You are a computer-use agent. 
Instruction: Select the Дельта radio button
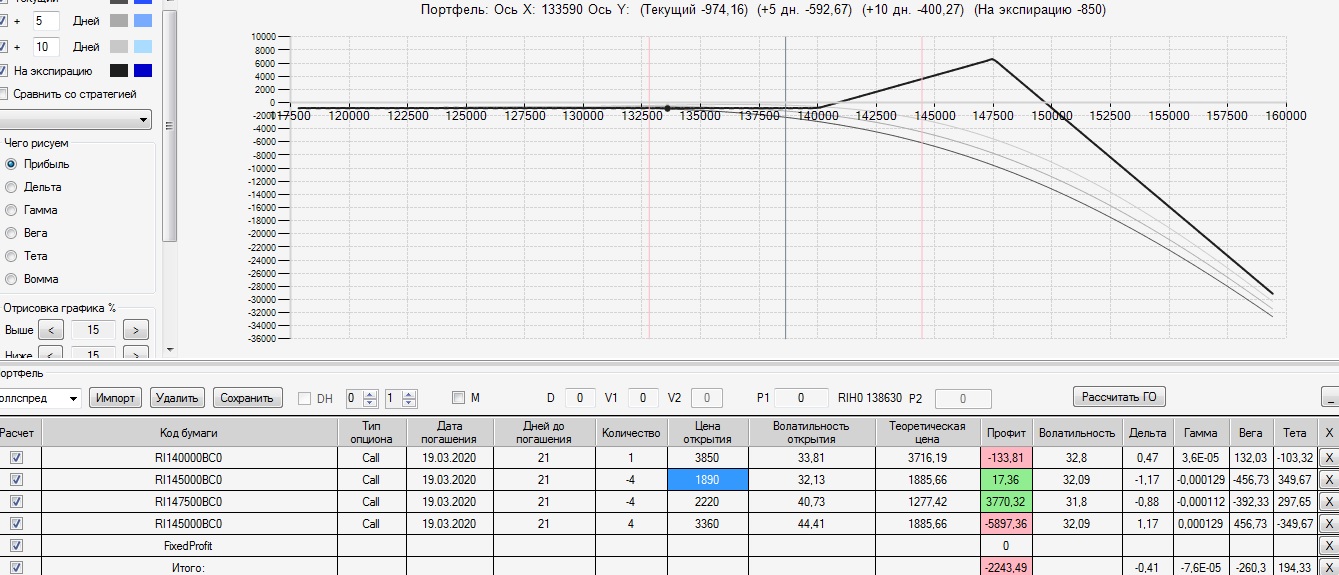click(12, 187)
